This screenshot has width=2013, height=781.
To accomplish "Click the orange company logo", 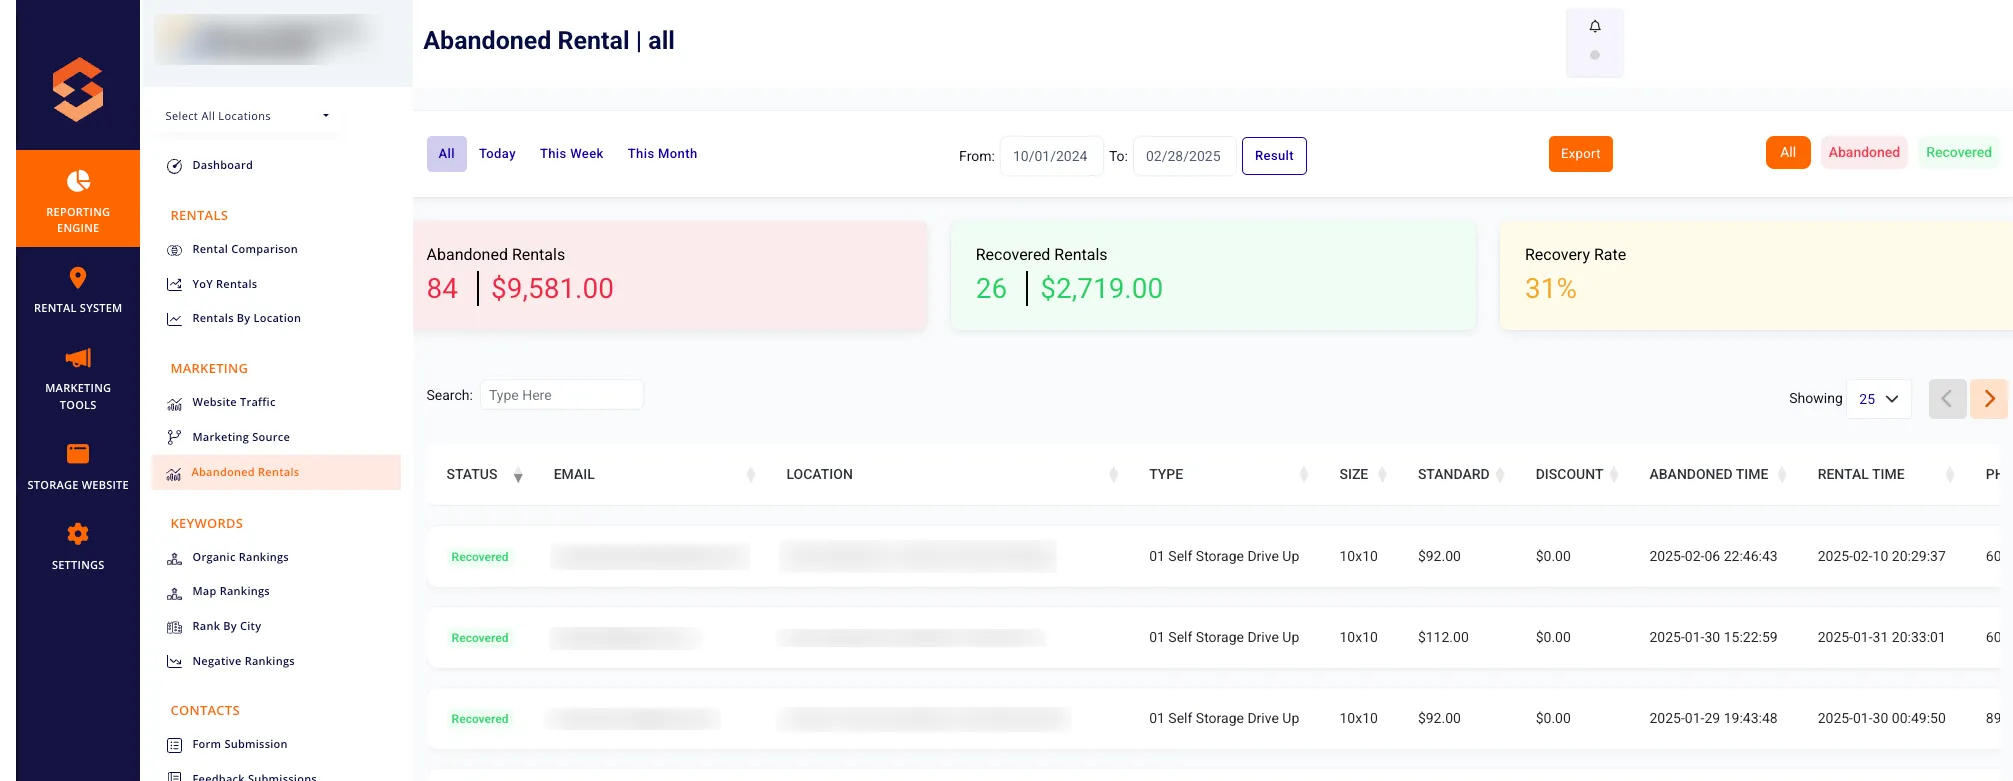I will [x=78, y=90].
